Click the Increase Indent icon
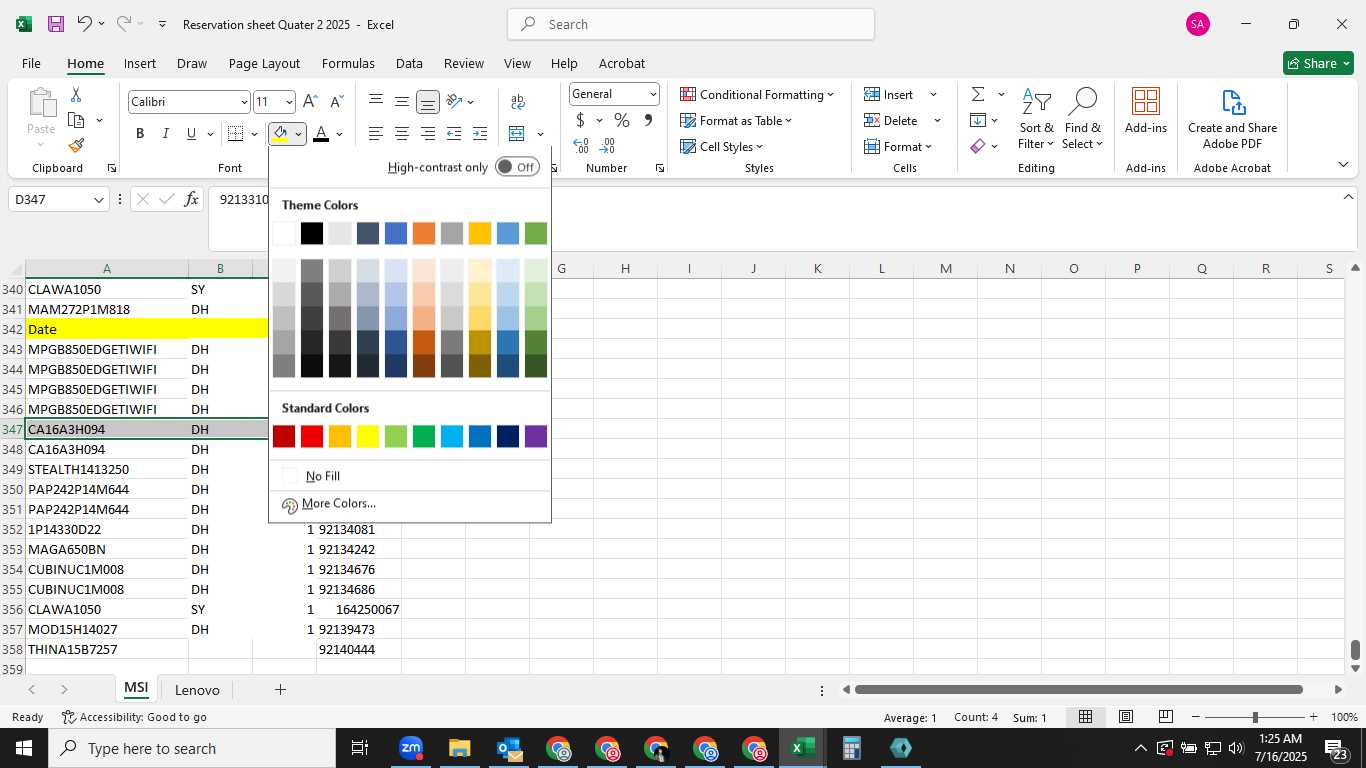Image resolution: width=1366 pixels, height=768 pixels. click(480, 134)
